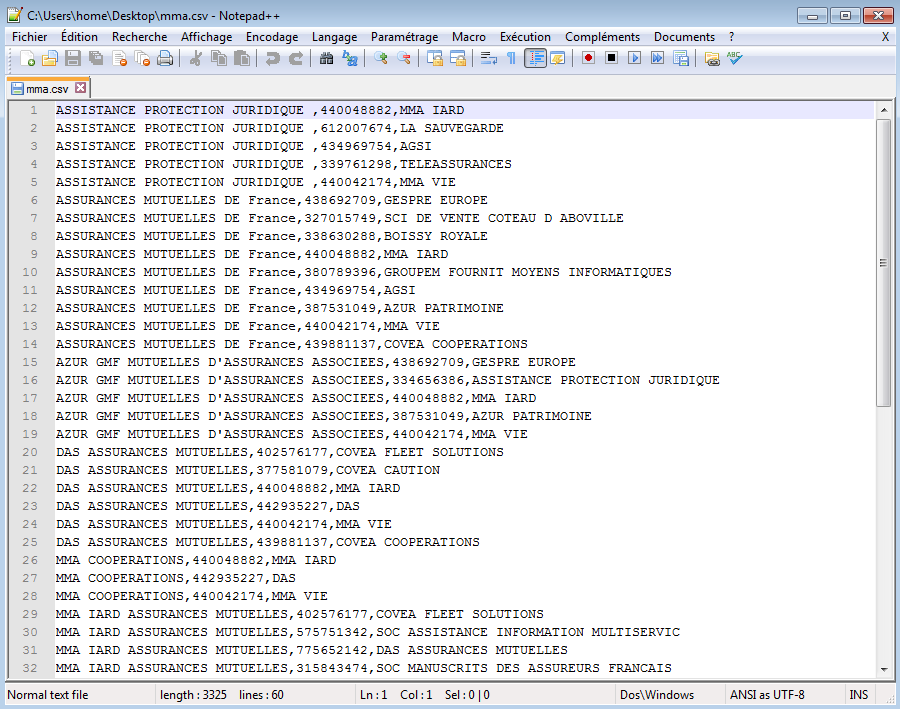Click the Save All icon

(96, 59)
